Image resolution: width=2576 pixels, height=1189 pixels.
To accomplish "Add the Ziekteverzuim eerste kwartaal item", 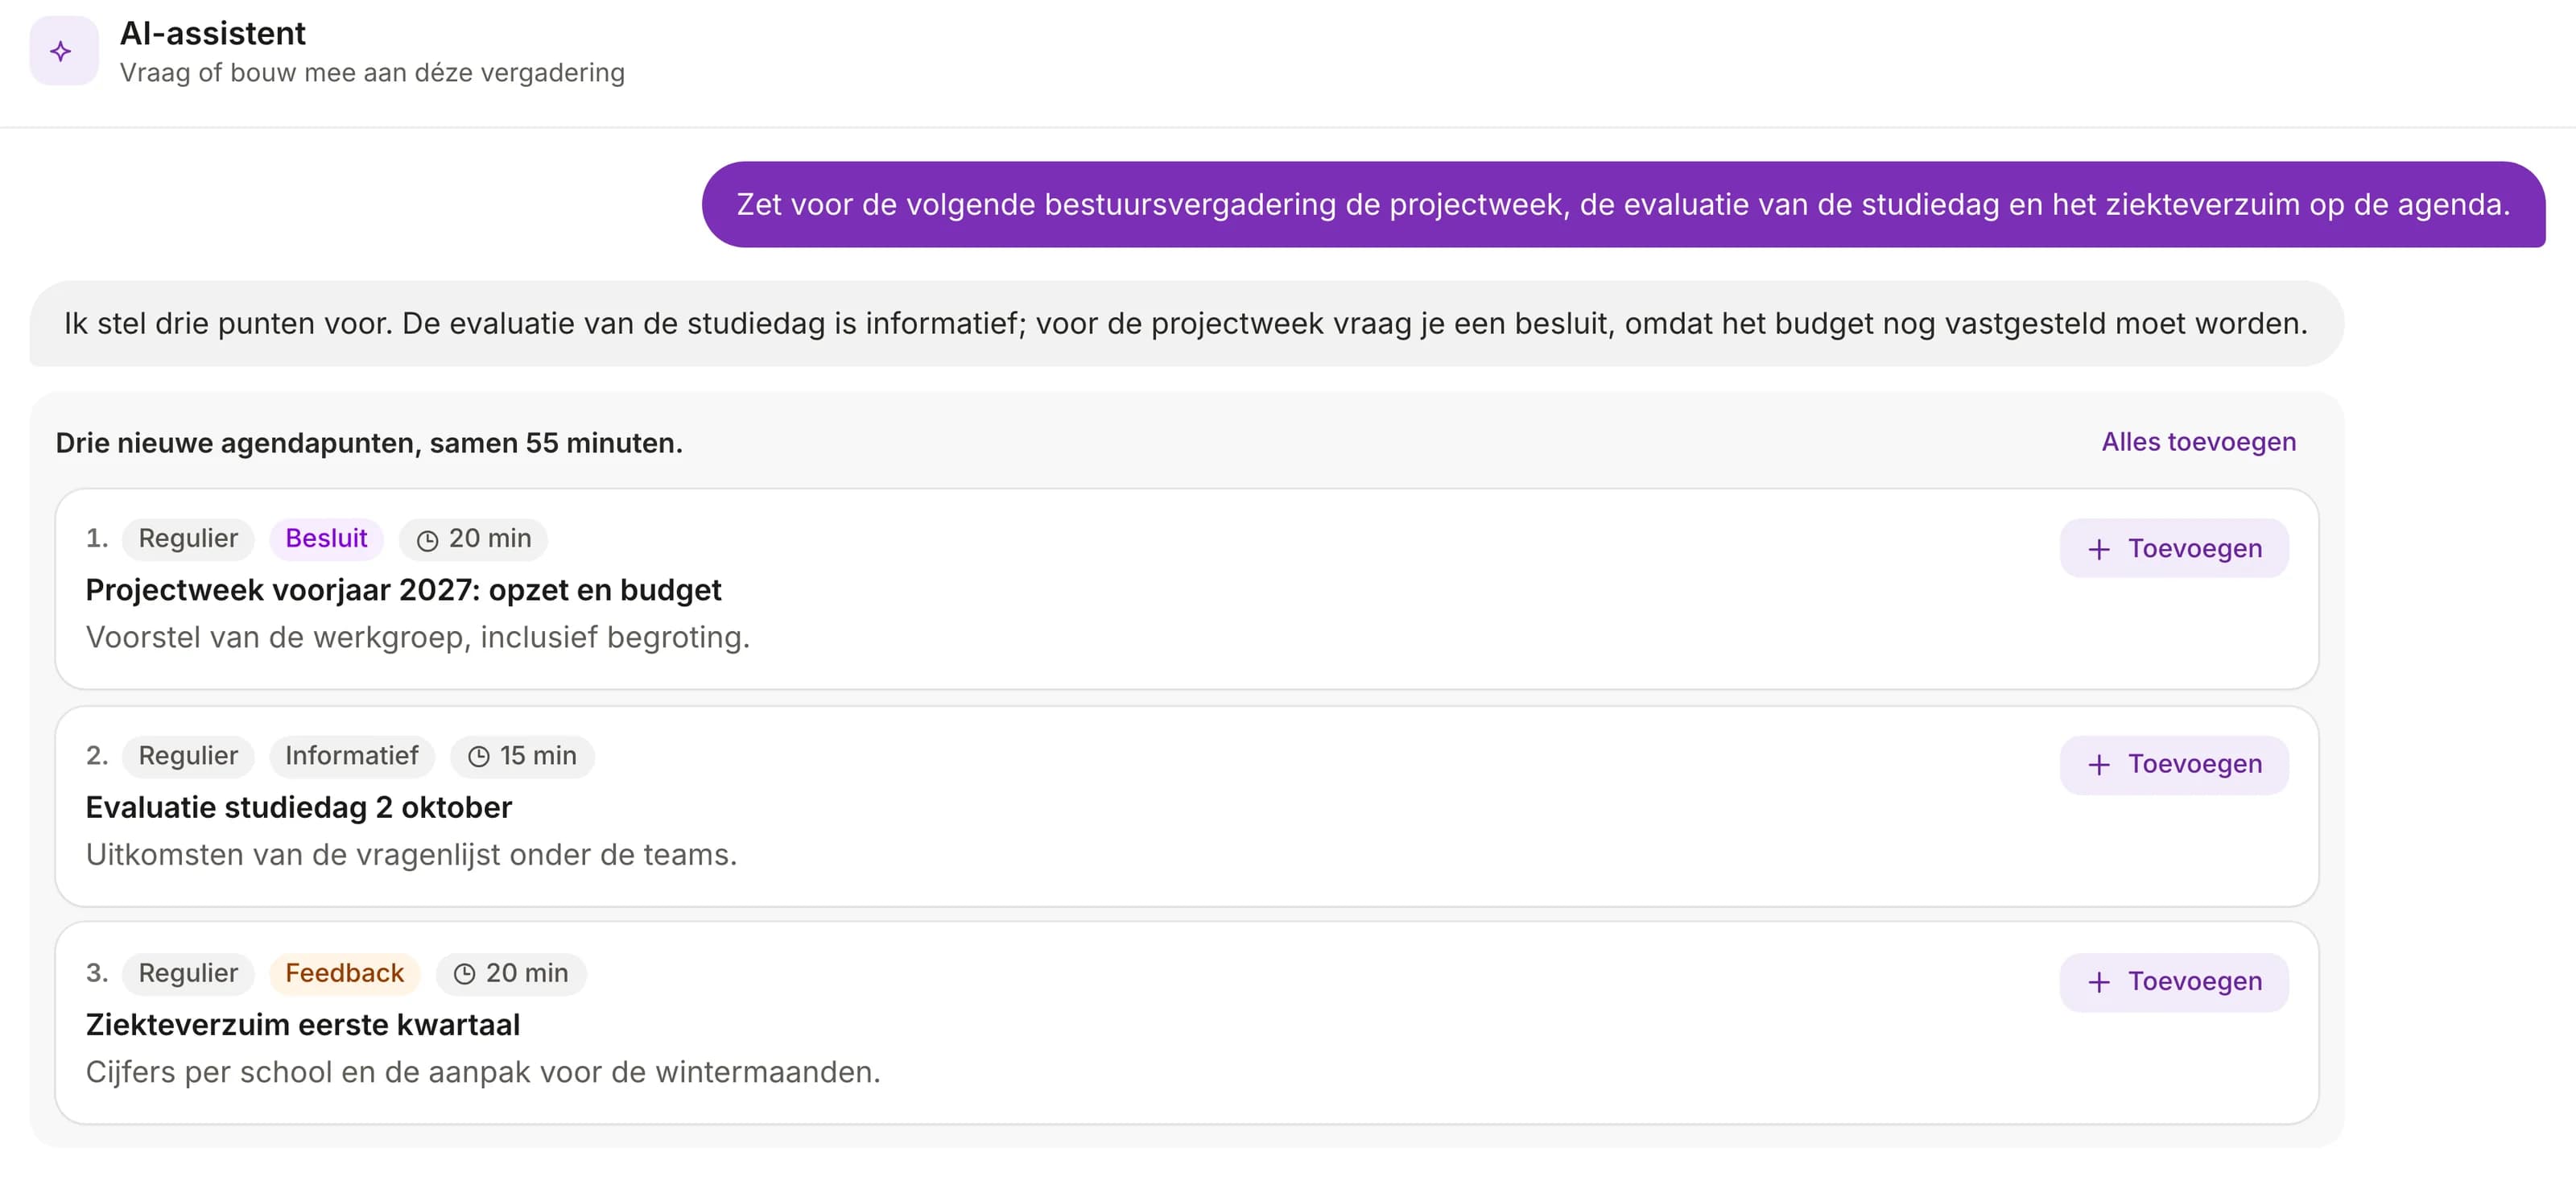I will [x=2174, y=982].
